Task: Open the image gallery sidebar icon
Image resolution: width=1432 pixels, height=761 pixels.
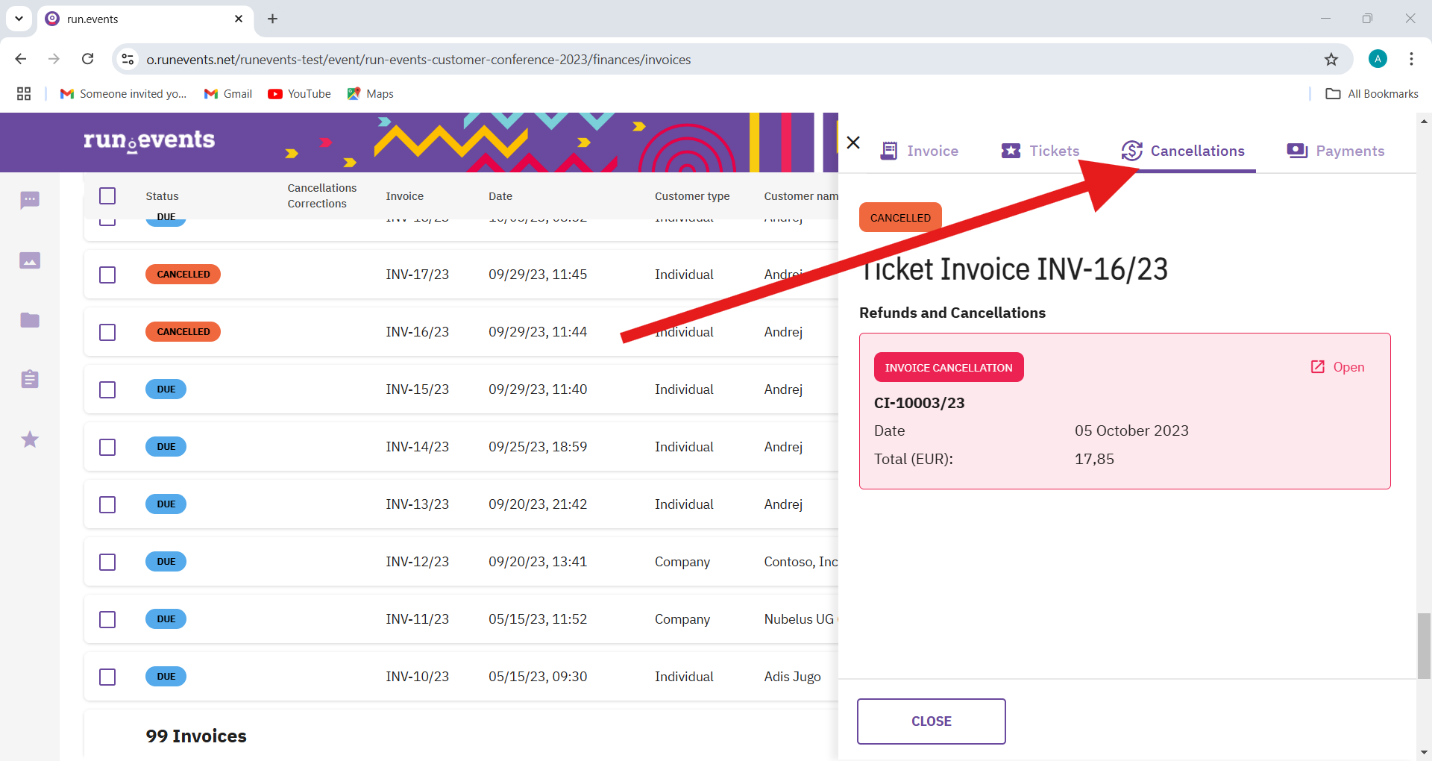Action: coord(30,261)
